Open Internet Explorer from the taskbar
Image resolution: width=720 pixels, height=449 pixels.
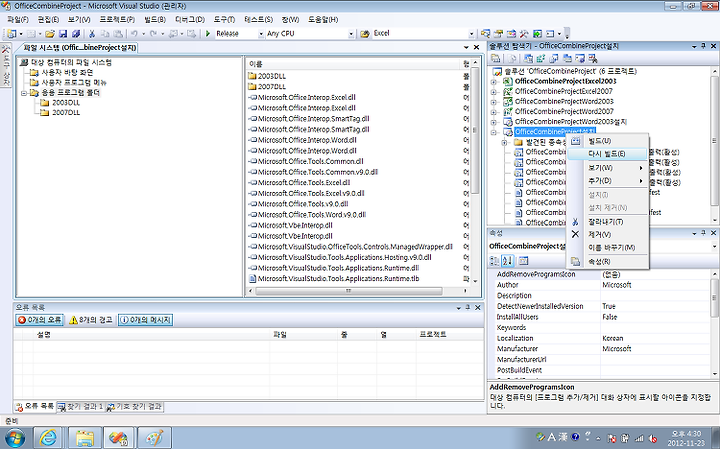tap(48, 438)
